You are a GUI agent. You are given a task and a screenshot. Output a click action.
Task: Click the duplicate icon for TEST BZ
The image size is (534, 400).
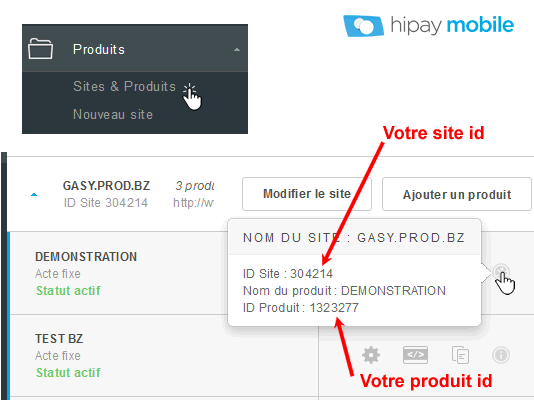coord(460,355)
